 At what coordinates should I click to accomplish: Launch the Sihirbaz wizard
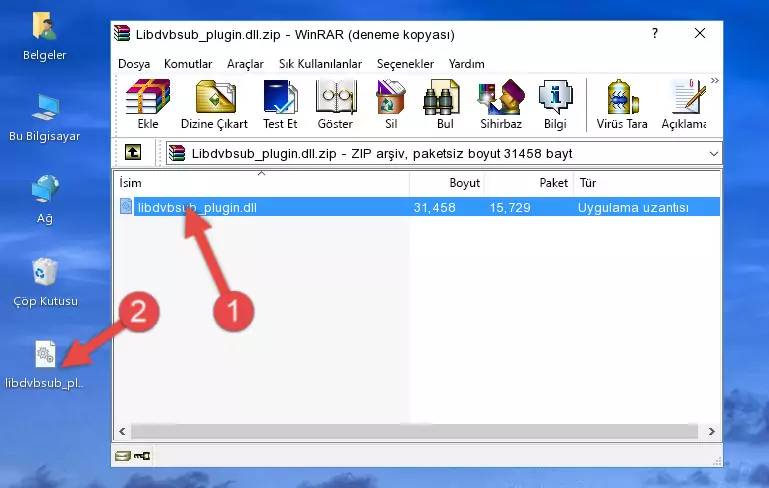(501, 104)
